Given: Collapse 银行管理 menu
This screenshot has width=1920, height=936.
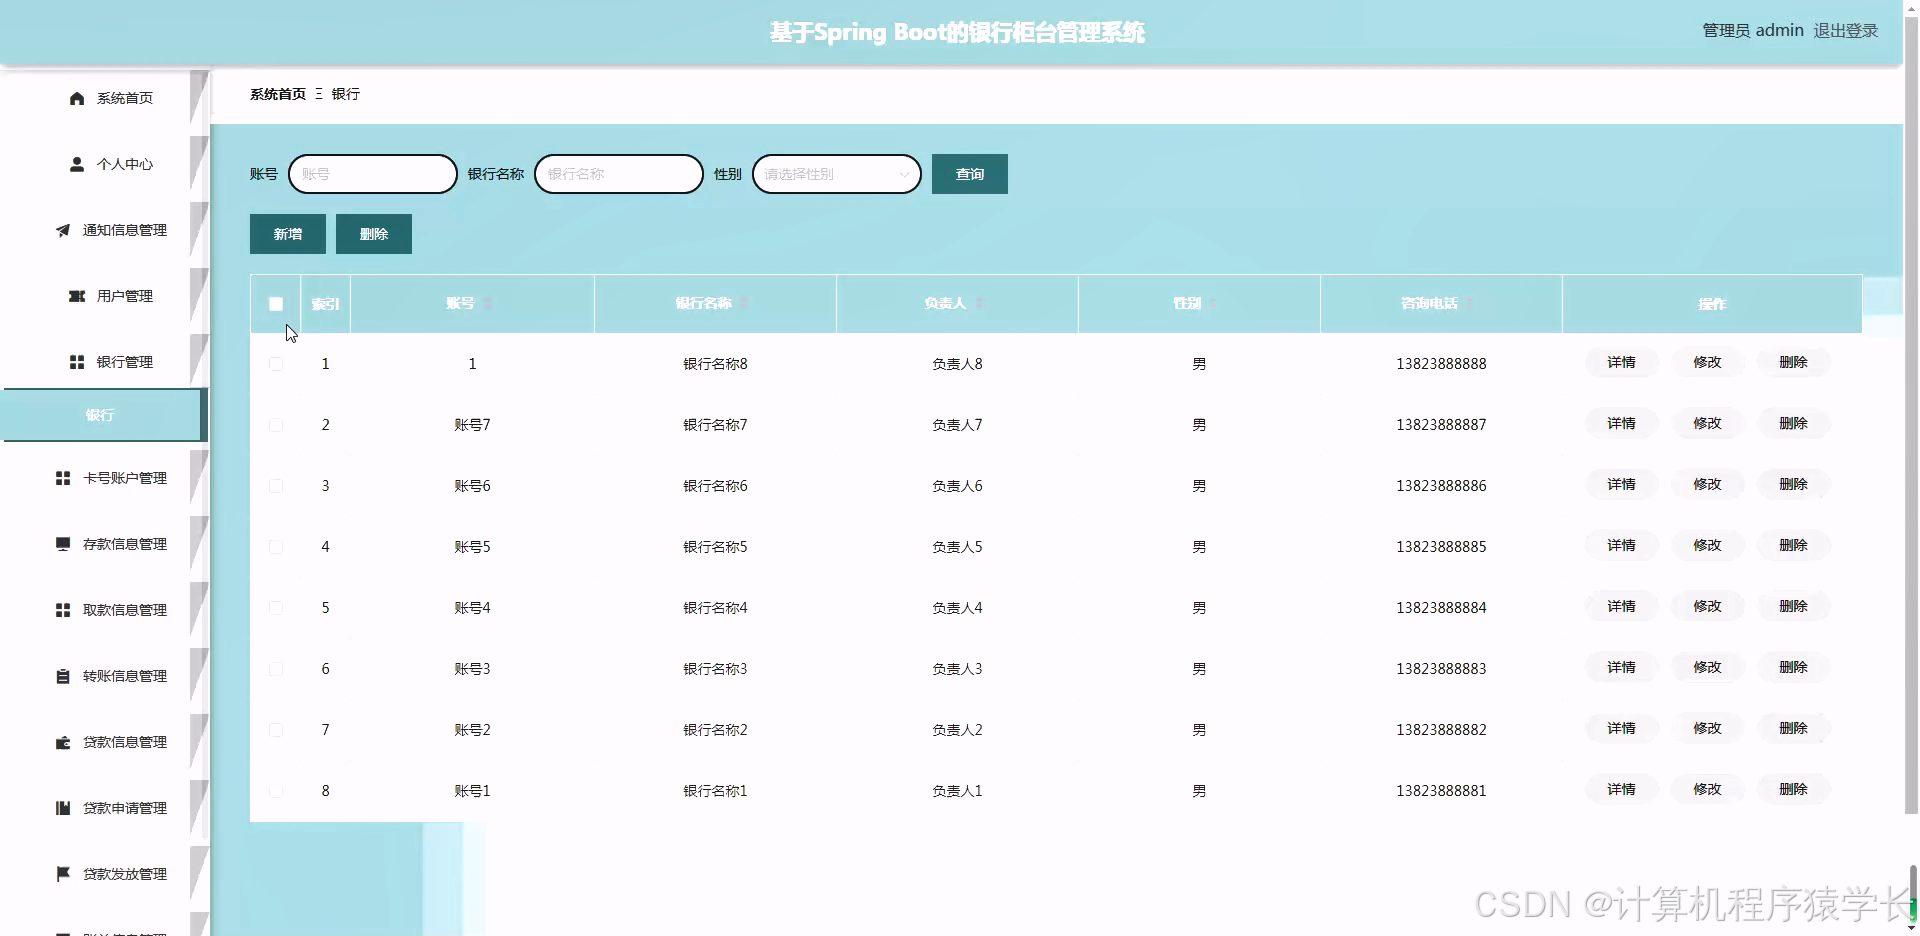Looking at the screenshot, I should coord(105,362).
